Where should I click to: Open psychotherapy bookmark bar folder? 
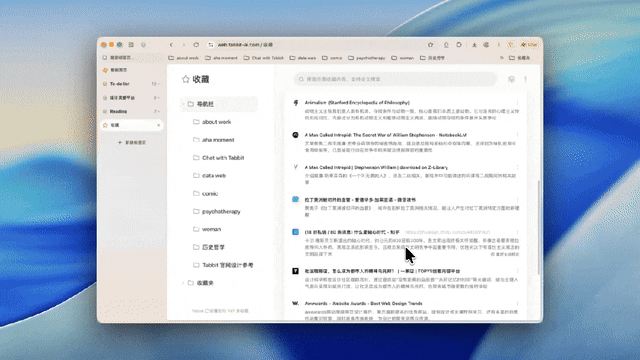coord(367,58)
